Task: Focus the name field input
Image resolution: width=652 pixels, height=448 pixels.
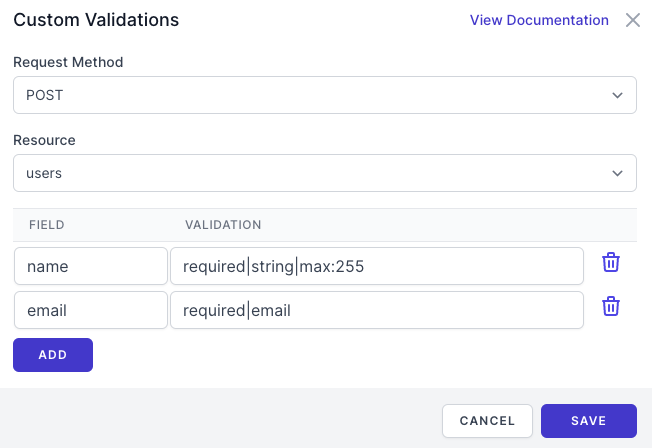Action: tap(91, 266)
